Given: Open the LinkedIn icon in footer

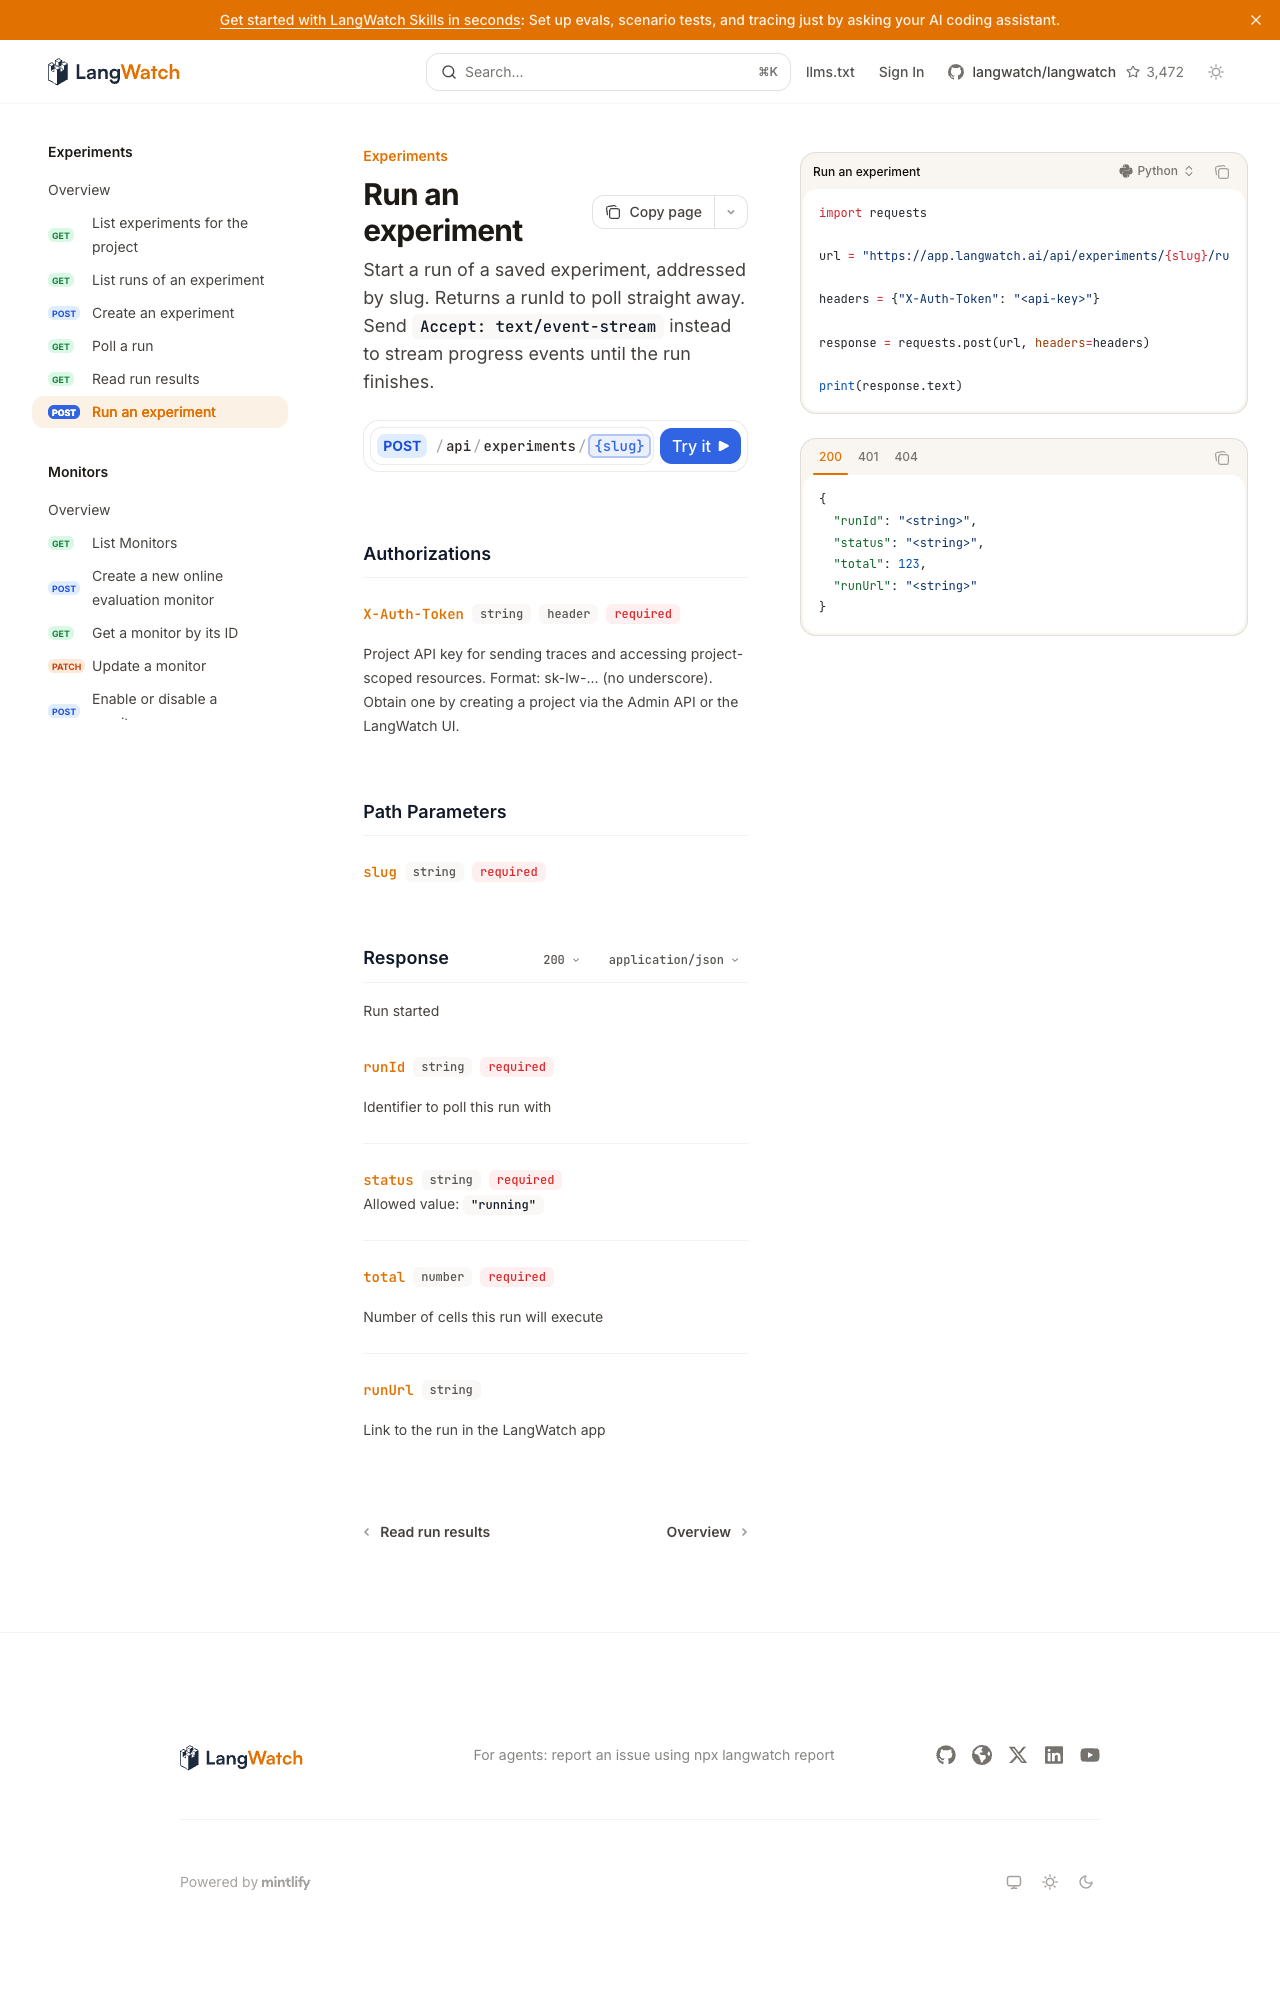Looking at the screenshot, I should (x=1054, y=1755).
